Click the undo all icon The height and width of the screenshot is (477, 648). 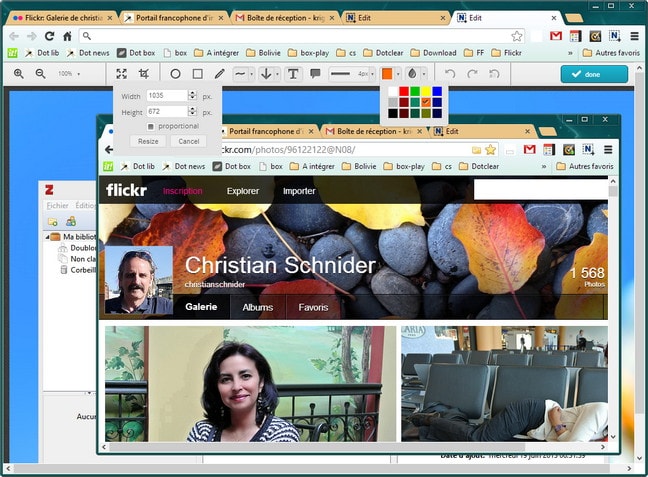pyautogui.click(x=494, y=74)
